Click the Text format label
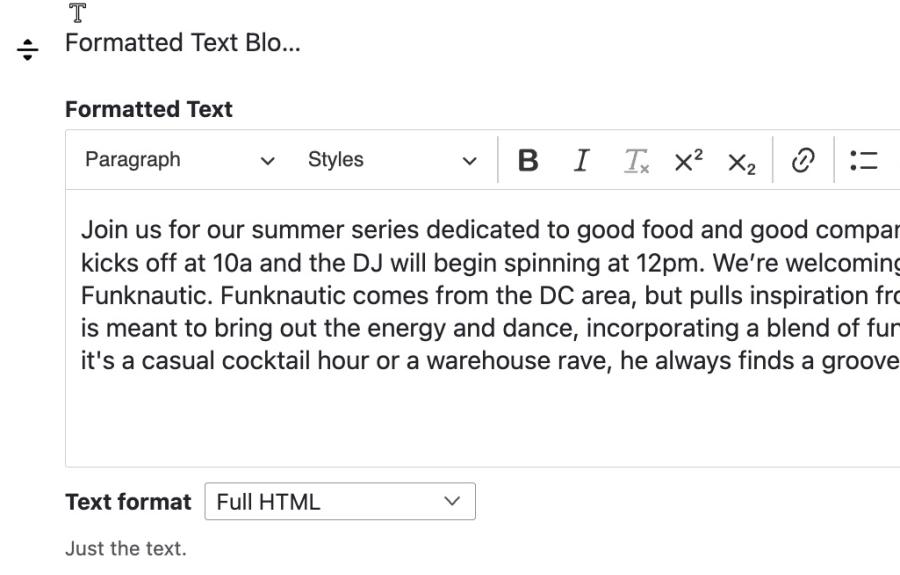Image resolution: width=900 pixels, height=575 pixels. 128,502
